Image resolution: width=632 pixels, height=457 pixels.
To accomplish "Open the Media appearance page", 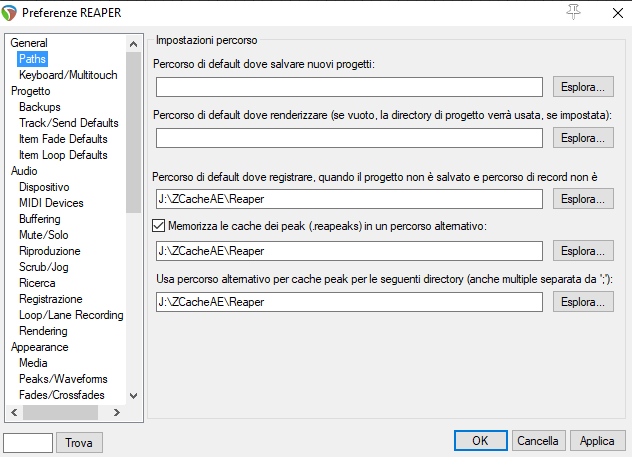I will [x=33, y=363].
